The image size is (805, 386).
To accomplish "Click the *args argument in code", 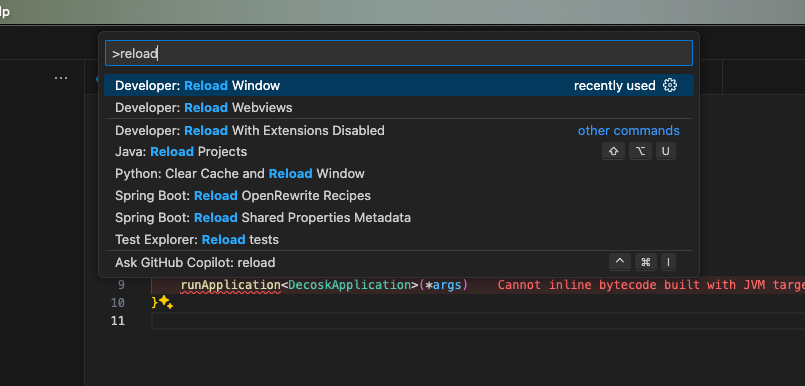I will tap(444, 284).
